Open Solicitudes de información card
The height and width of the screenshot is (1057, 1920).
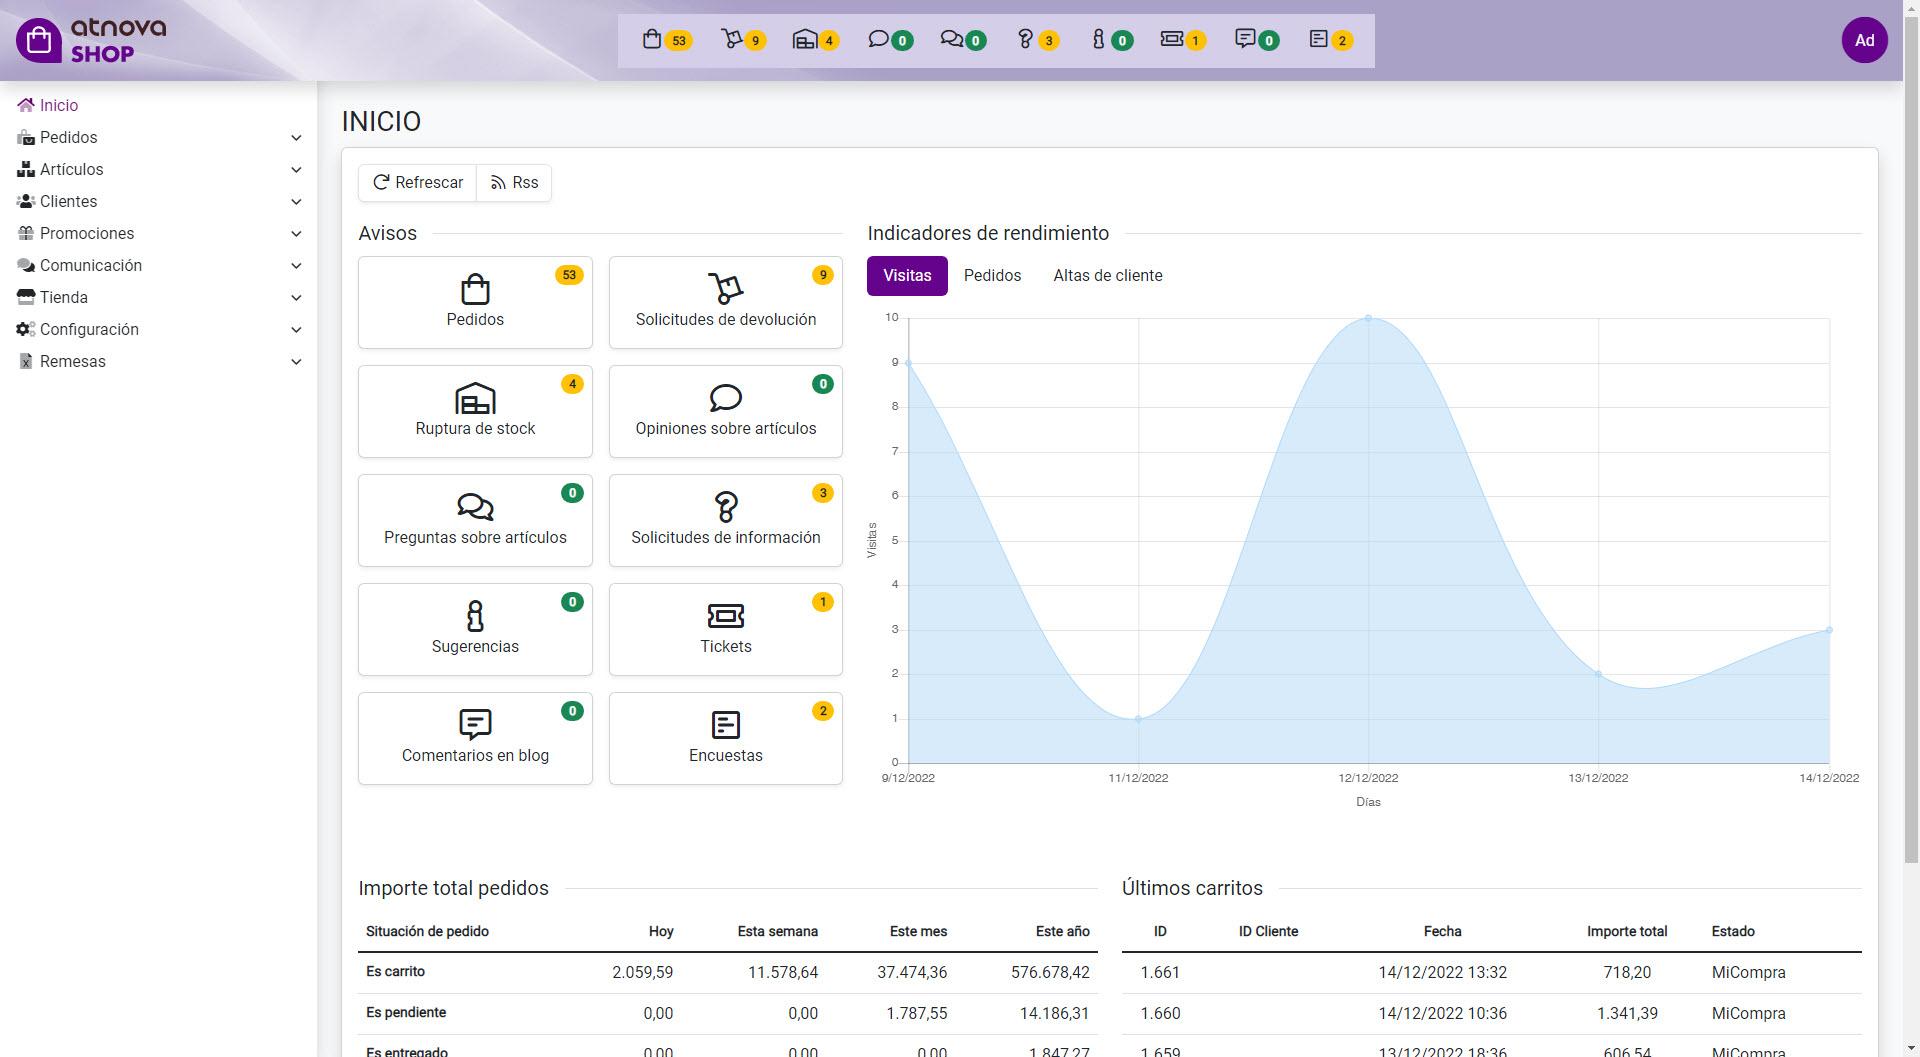726,520
